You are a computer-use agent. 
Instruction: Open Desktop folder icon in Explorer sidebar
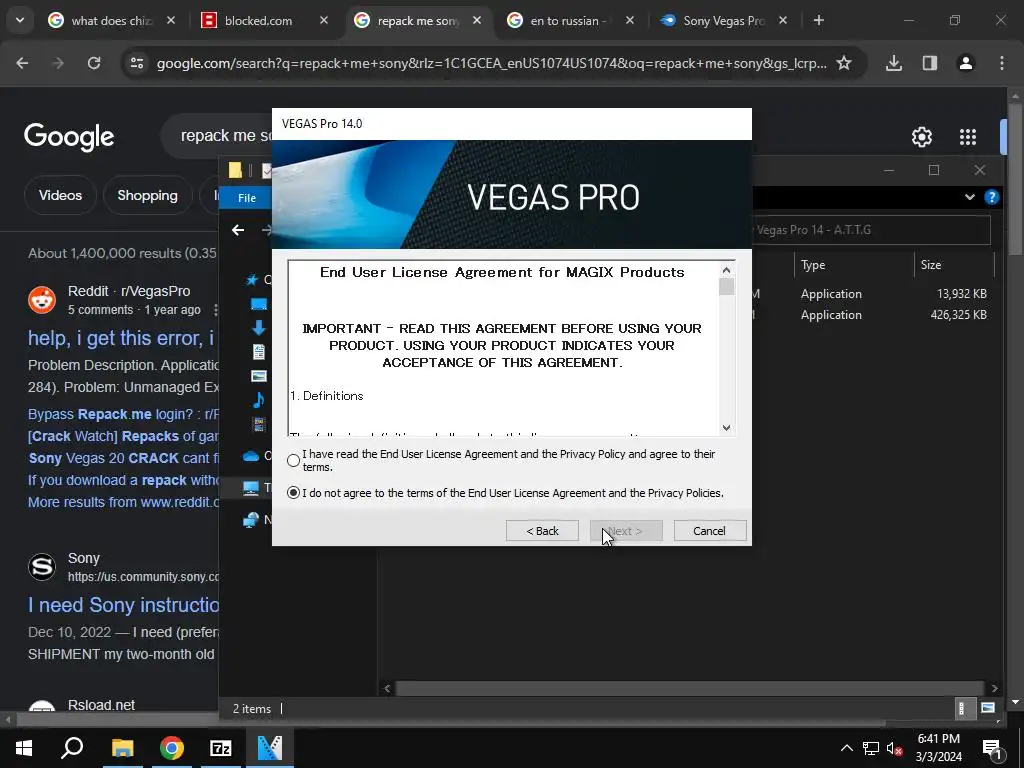pos(259,304)
